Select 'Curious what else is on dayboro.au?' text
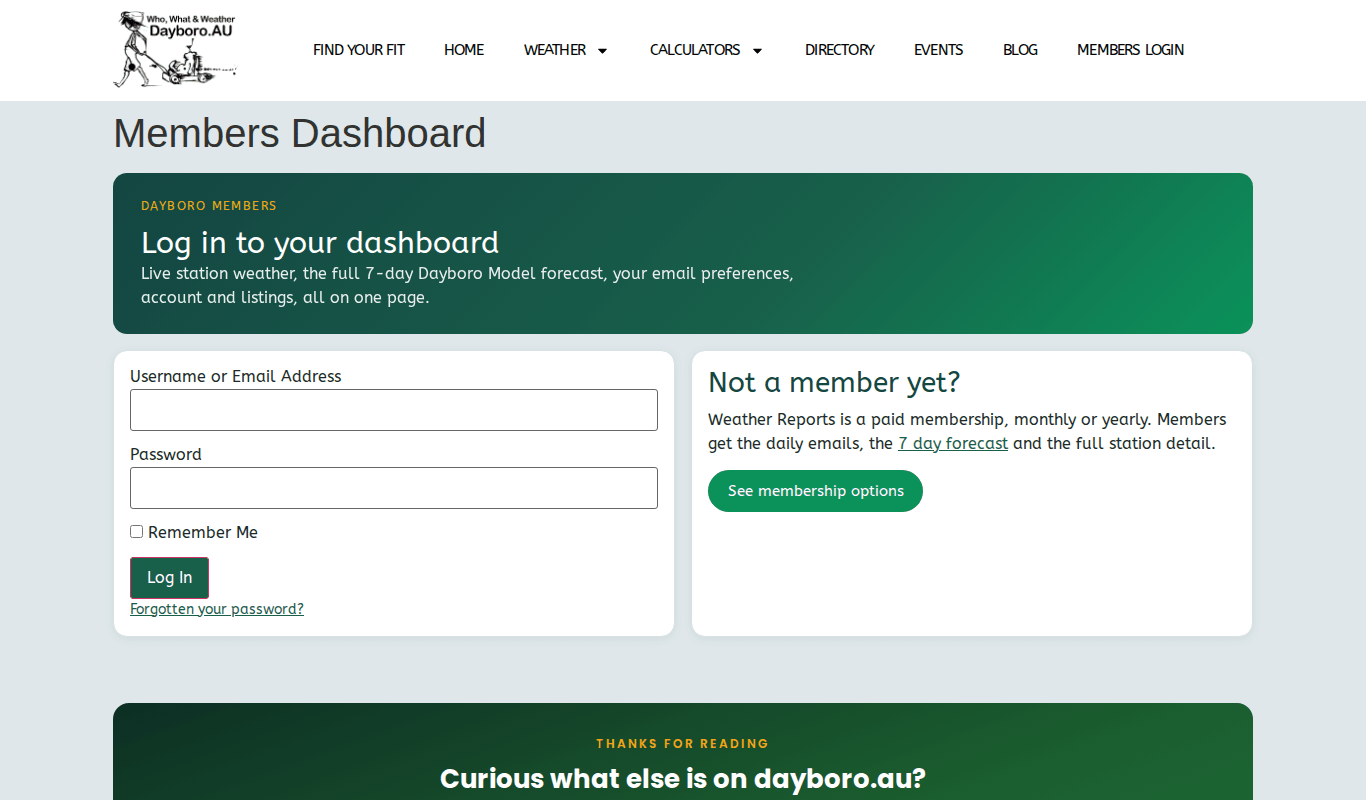 click(x=683, y=779)
